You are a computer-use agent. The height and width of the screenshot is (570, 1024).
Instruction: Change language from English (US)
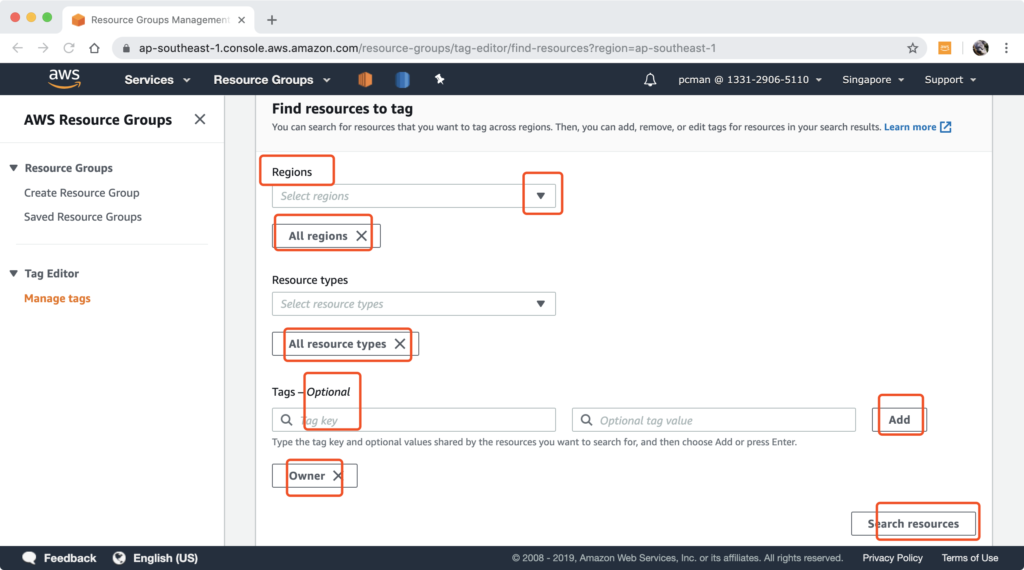[165, 558]
